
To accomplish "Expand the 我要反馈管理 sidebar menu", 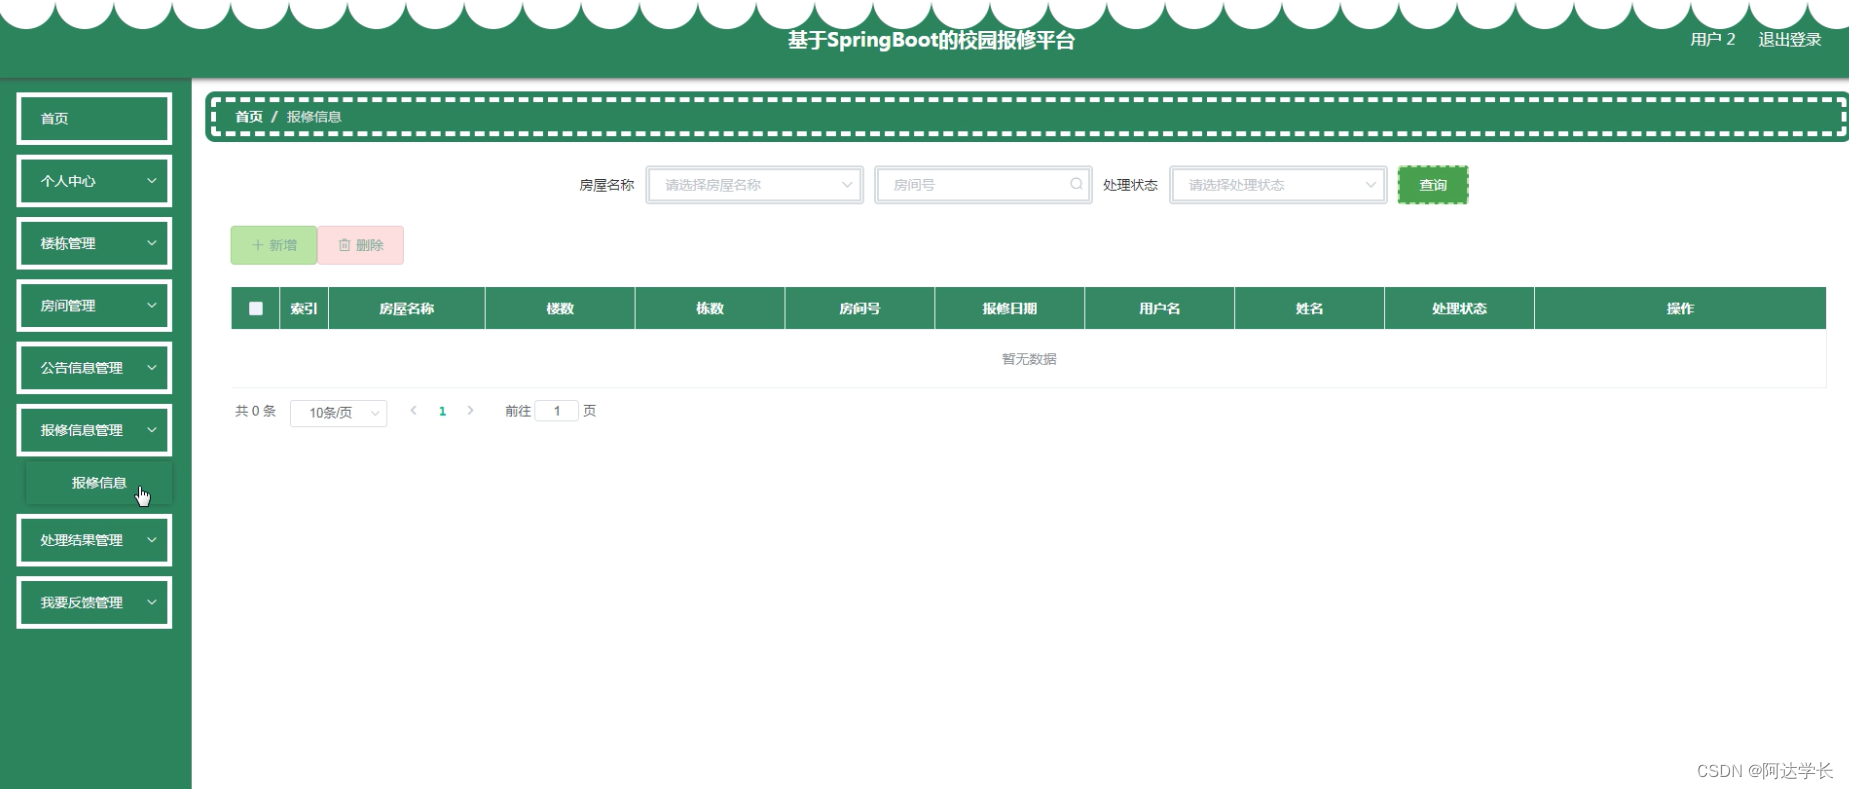I will (x=94, y=602).
